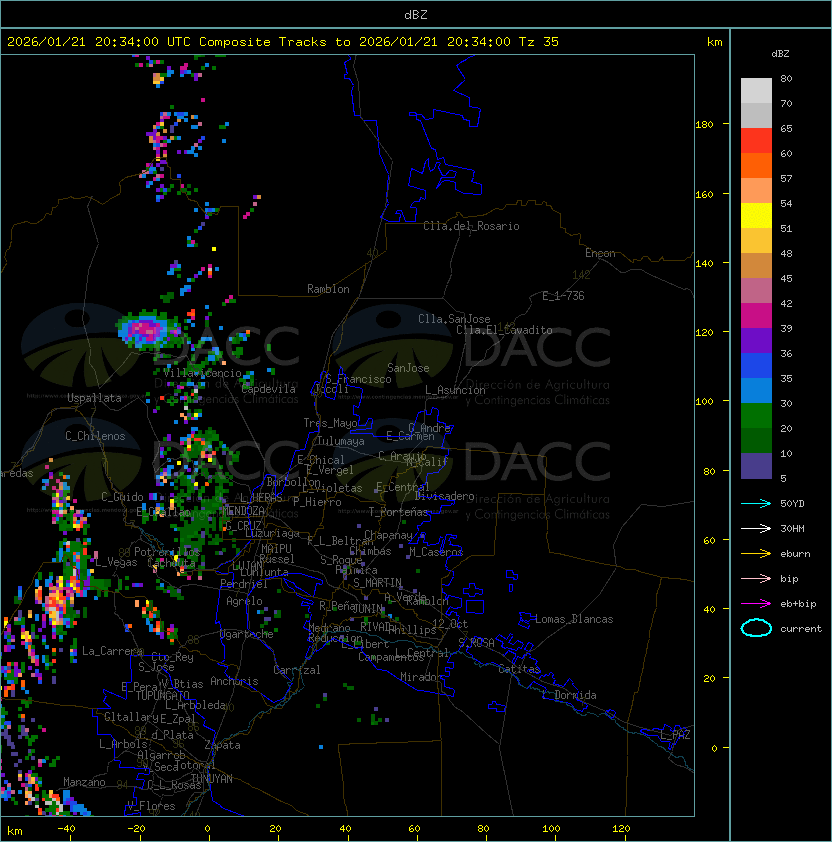
Task: Click the 'C_Chilenos' map label
Action: tap(95, 436)
